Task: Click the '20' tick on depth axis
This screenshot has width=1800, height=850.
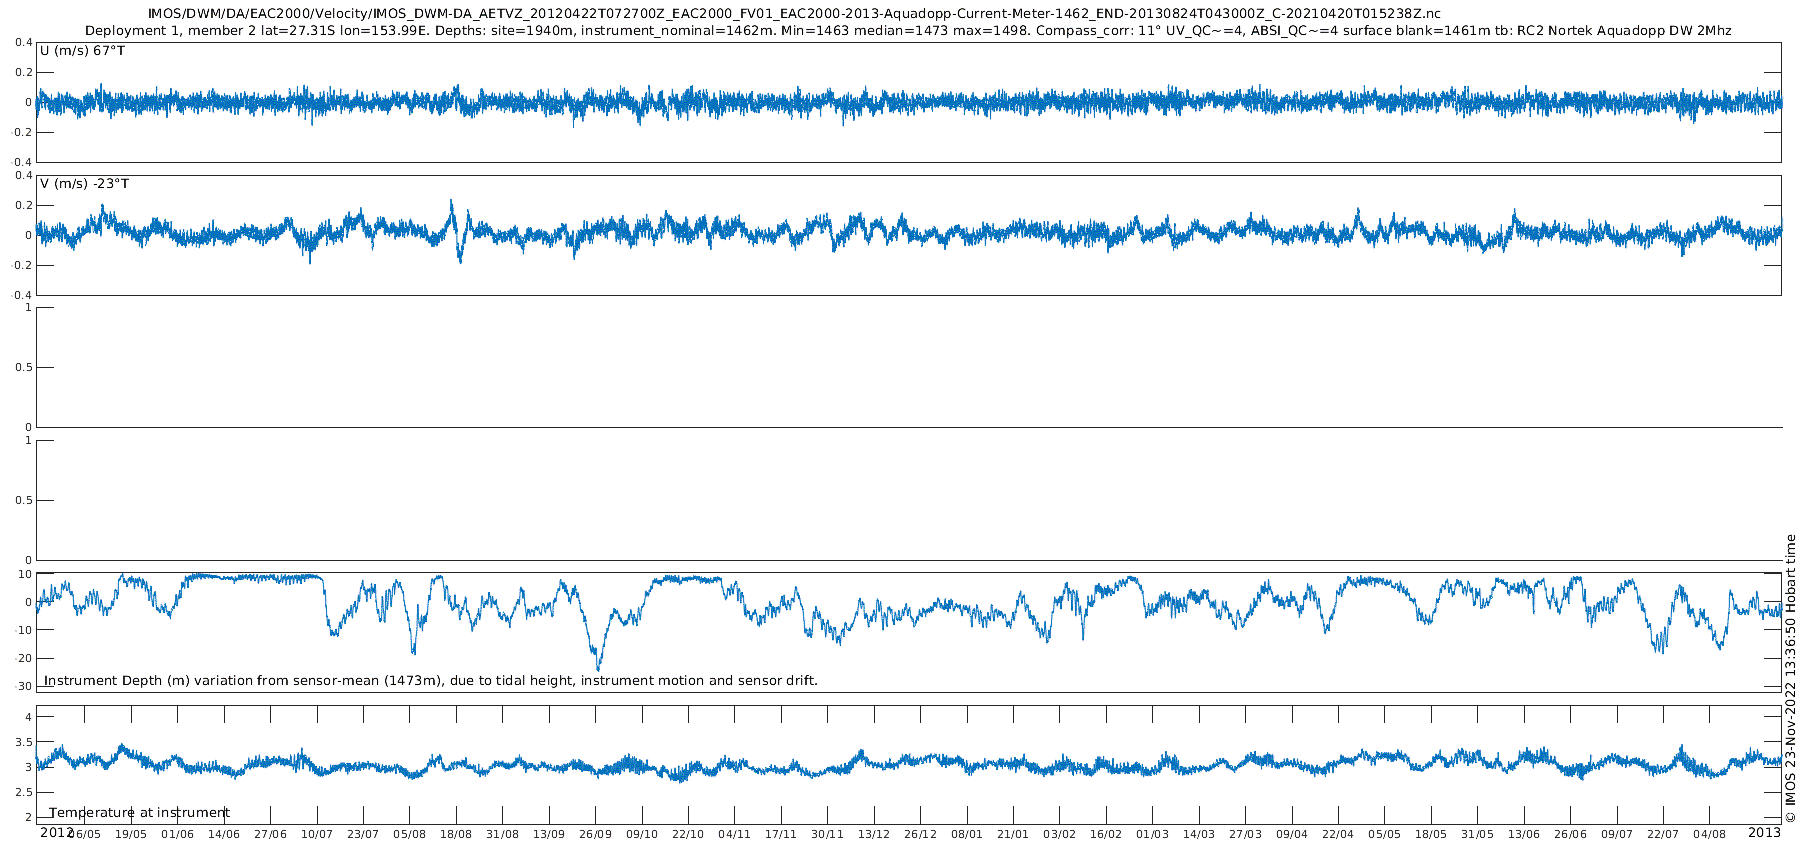Action: pos(25,658)
